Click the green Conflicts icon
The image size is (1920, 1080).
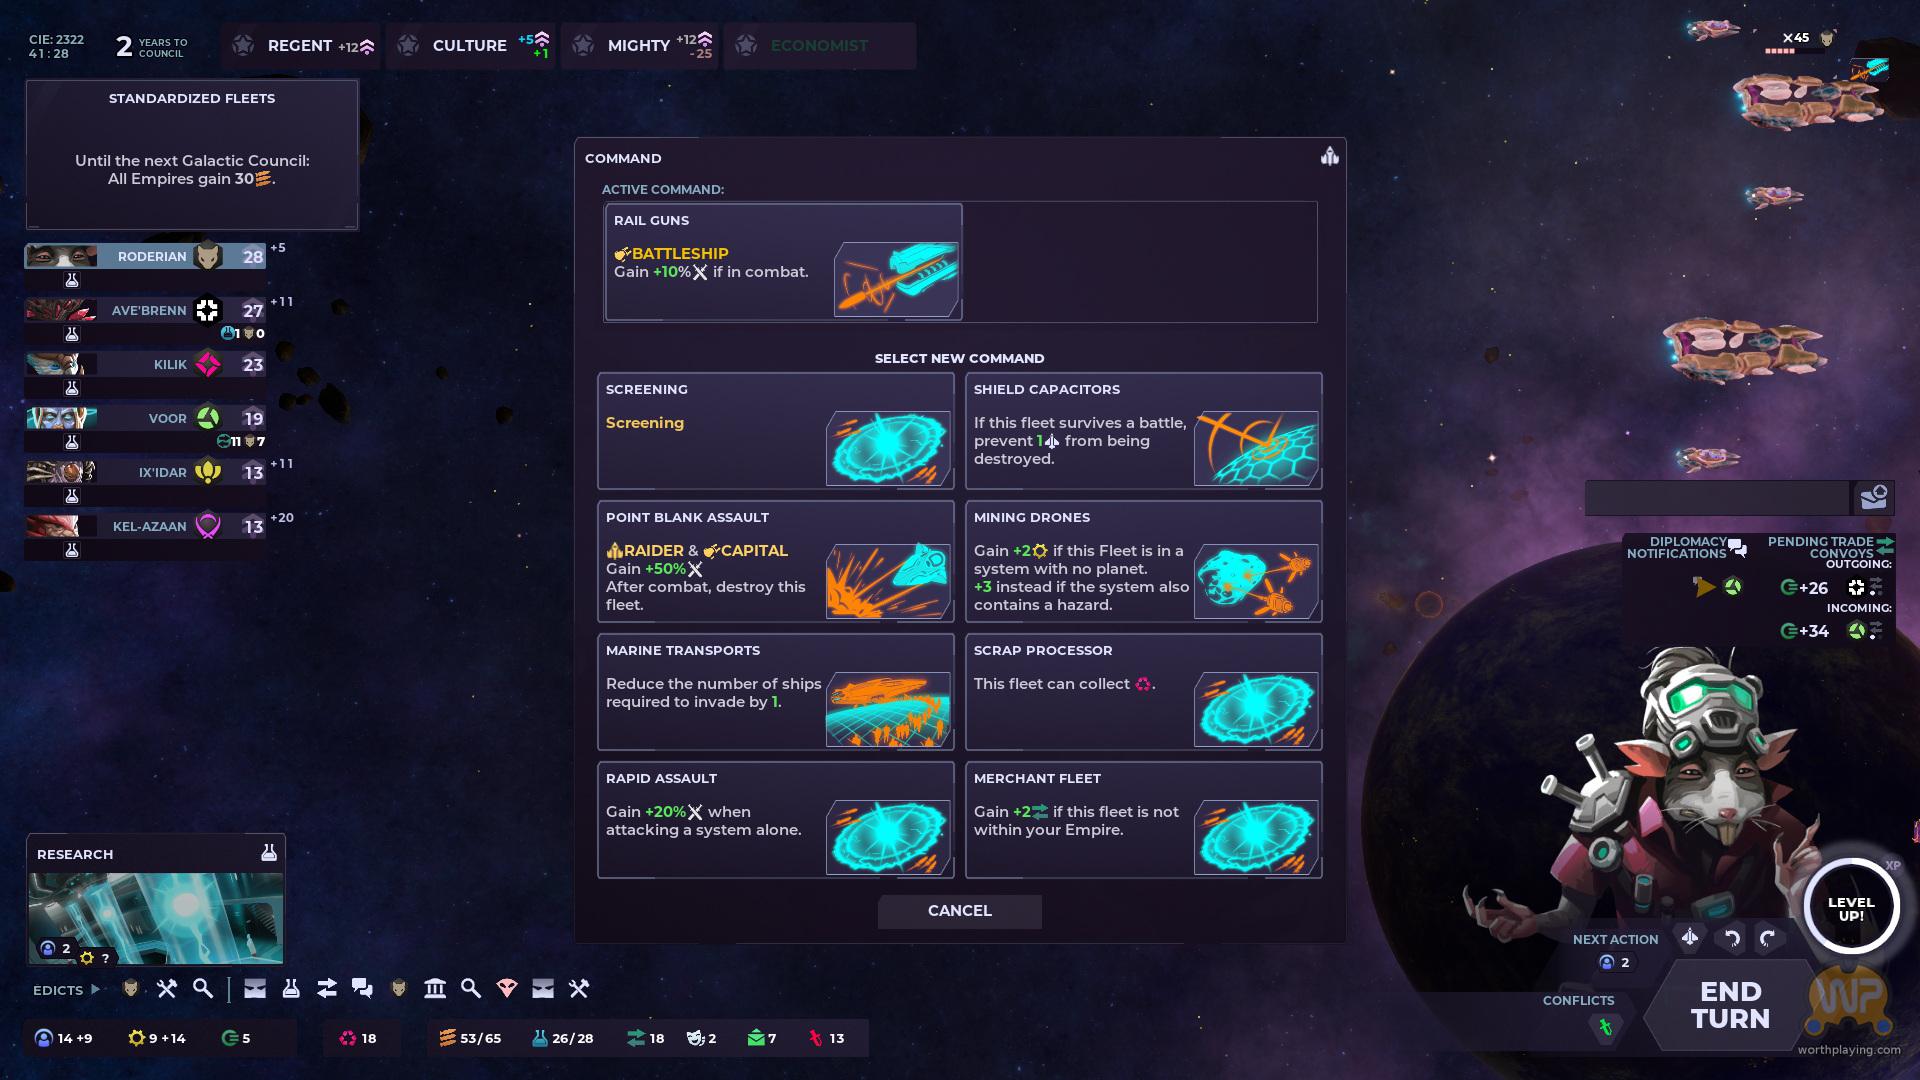(x=1605, y=1027)
